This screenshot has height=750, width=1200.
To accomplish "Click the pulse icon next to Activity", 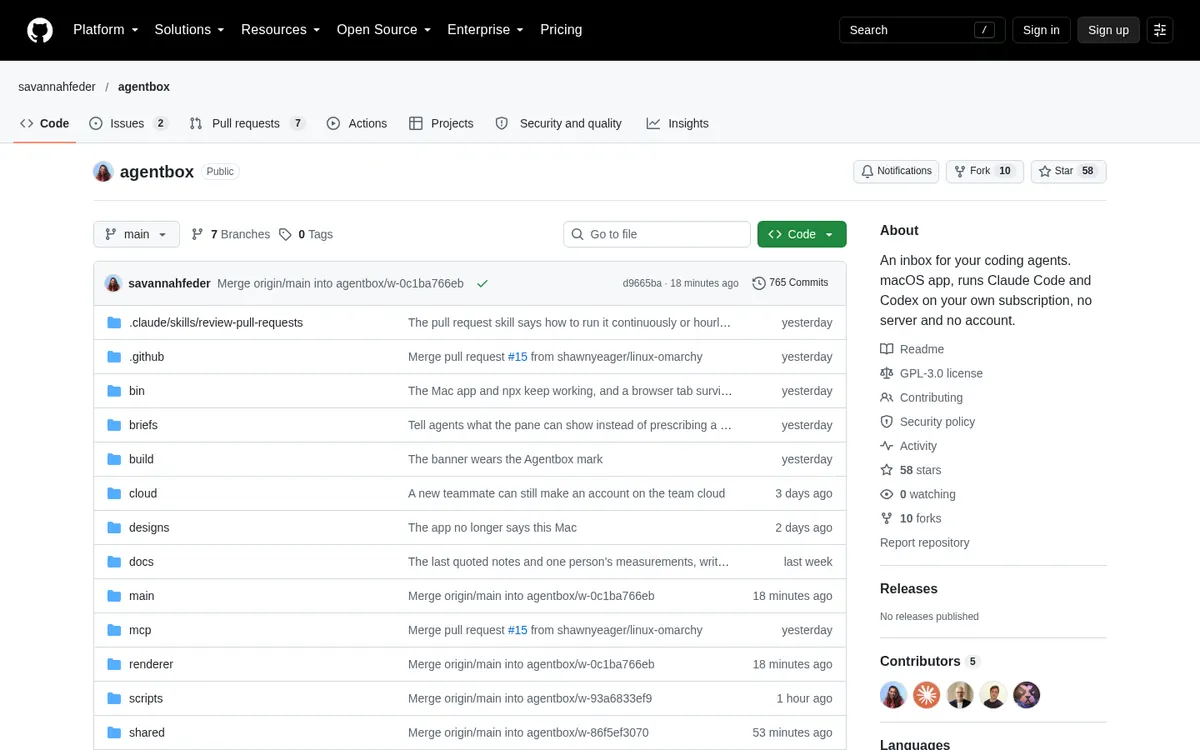I will pyautogui.click(x=886, y=446).
